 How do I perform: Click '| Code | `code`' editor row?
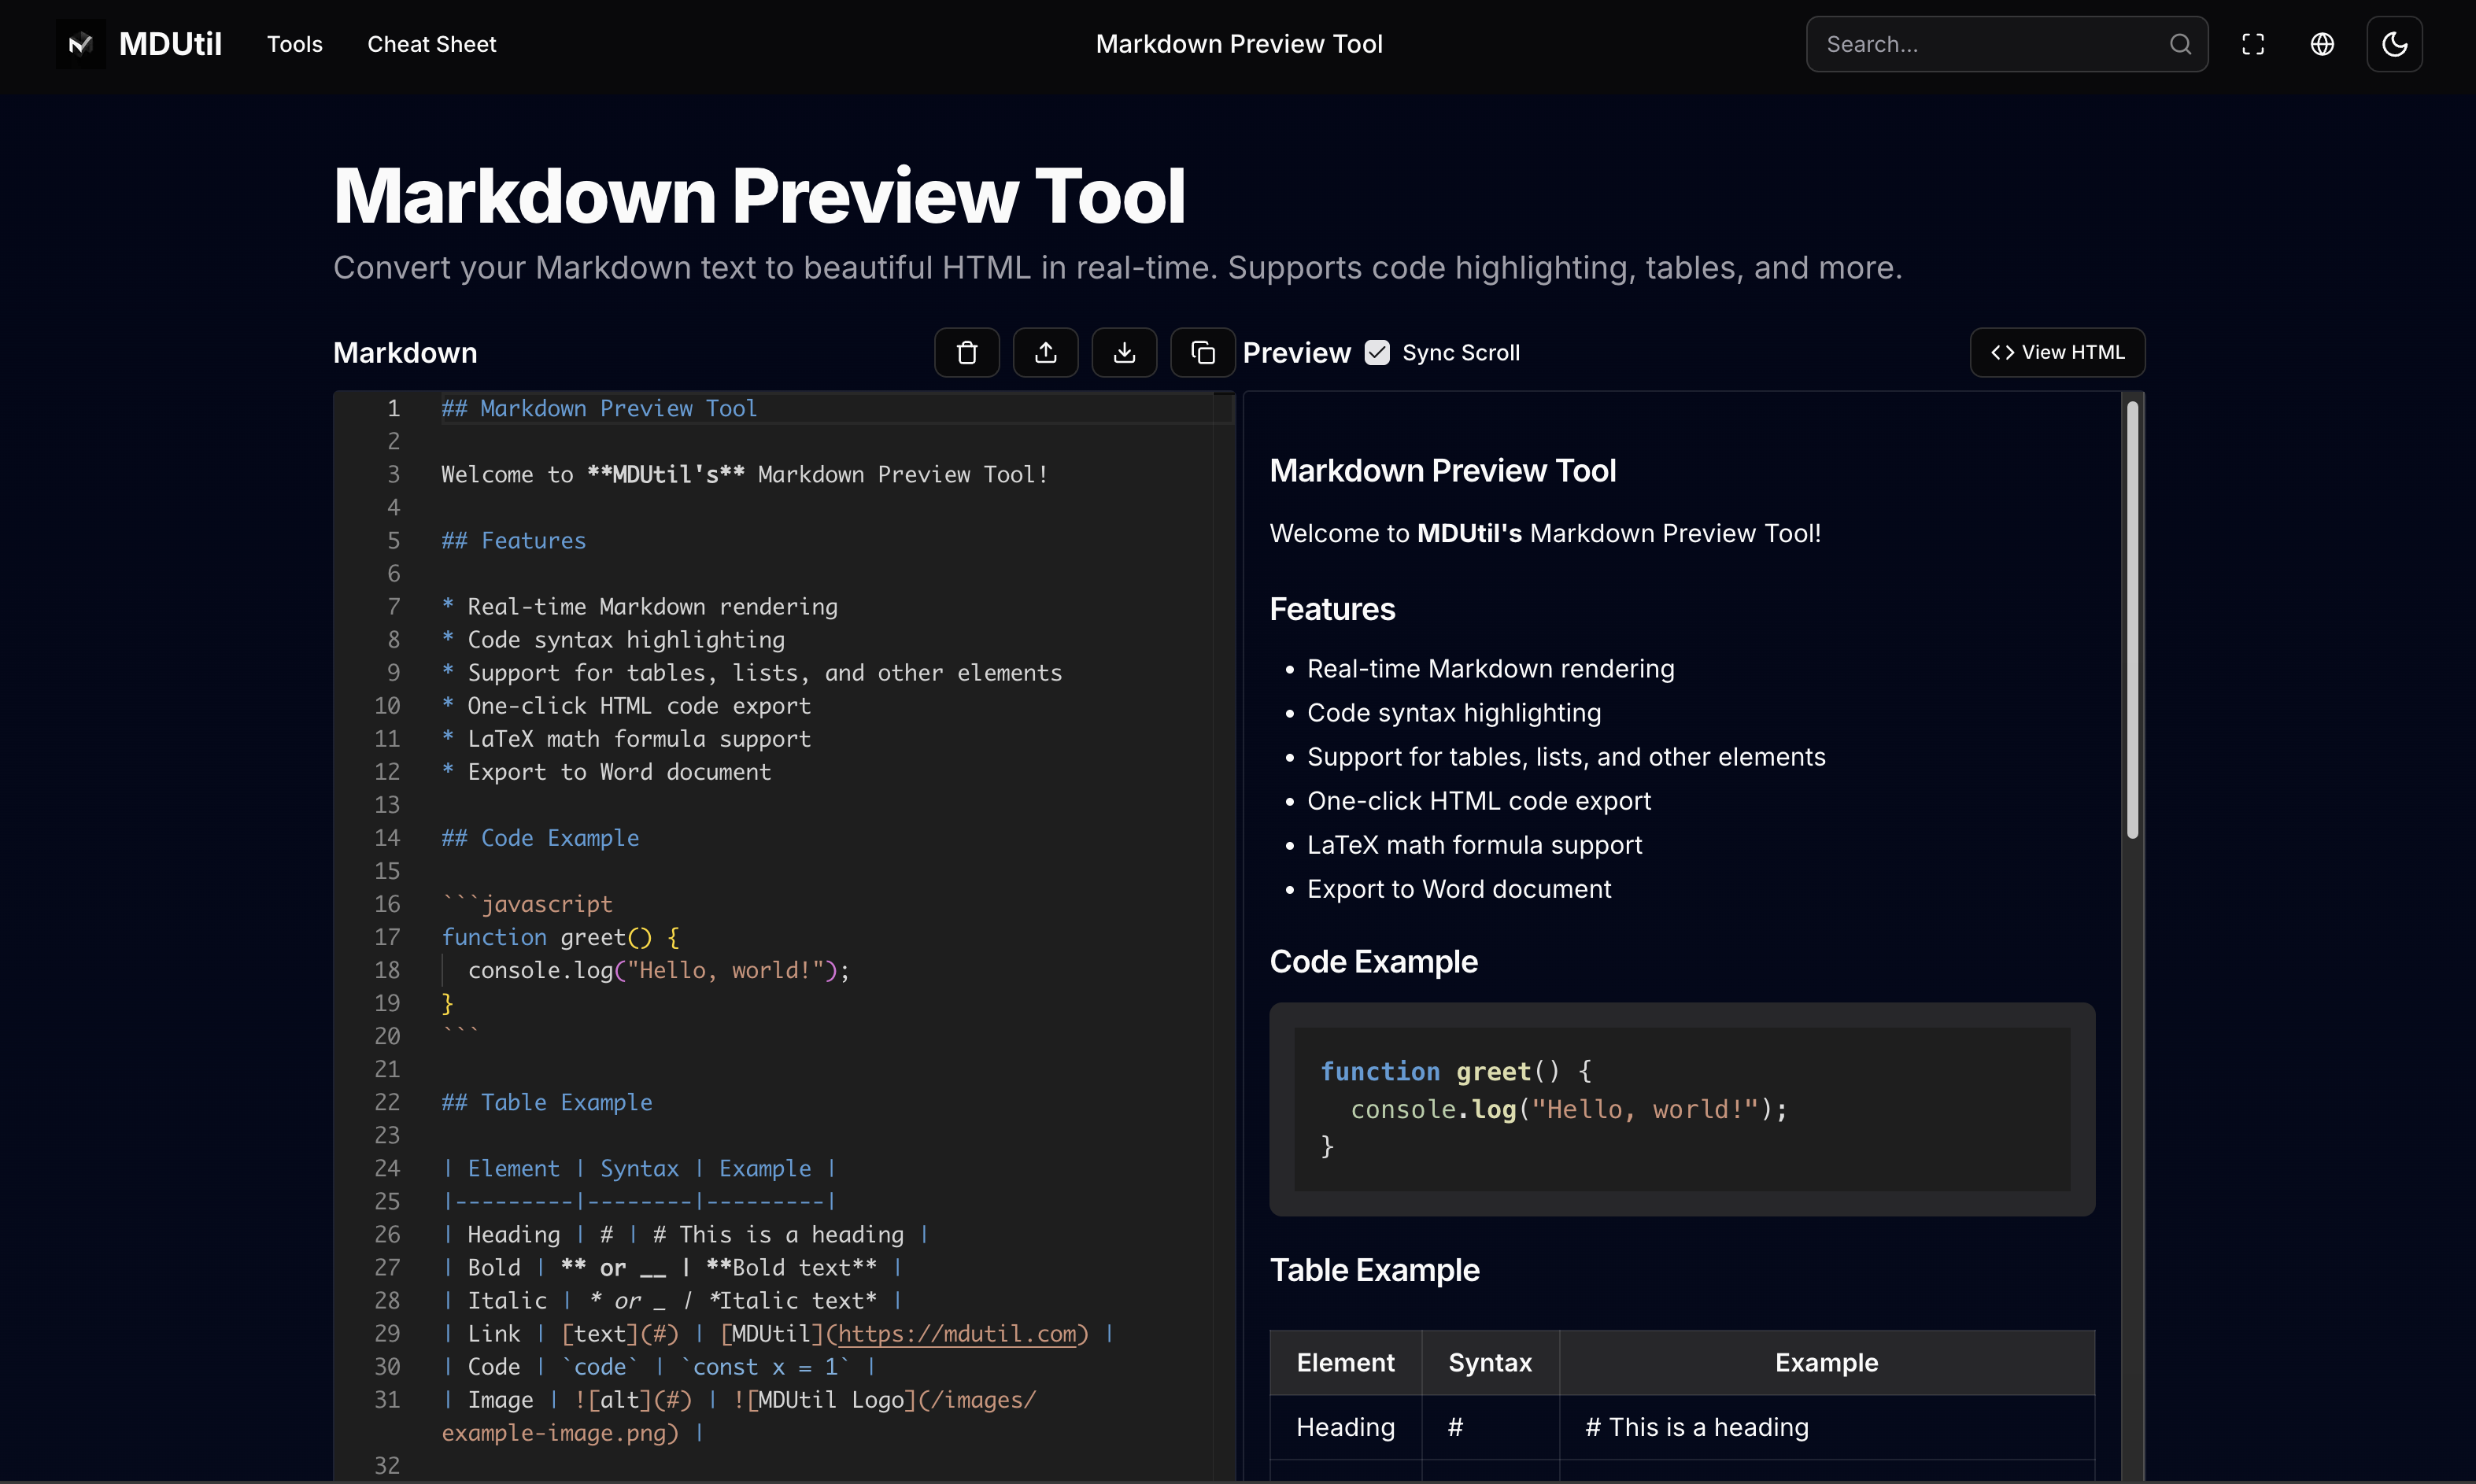pos(659,1367)
